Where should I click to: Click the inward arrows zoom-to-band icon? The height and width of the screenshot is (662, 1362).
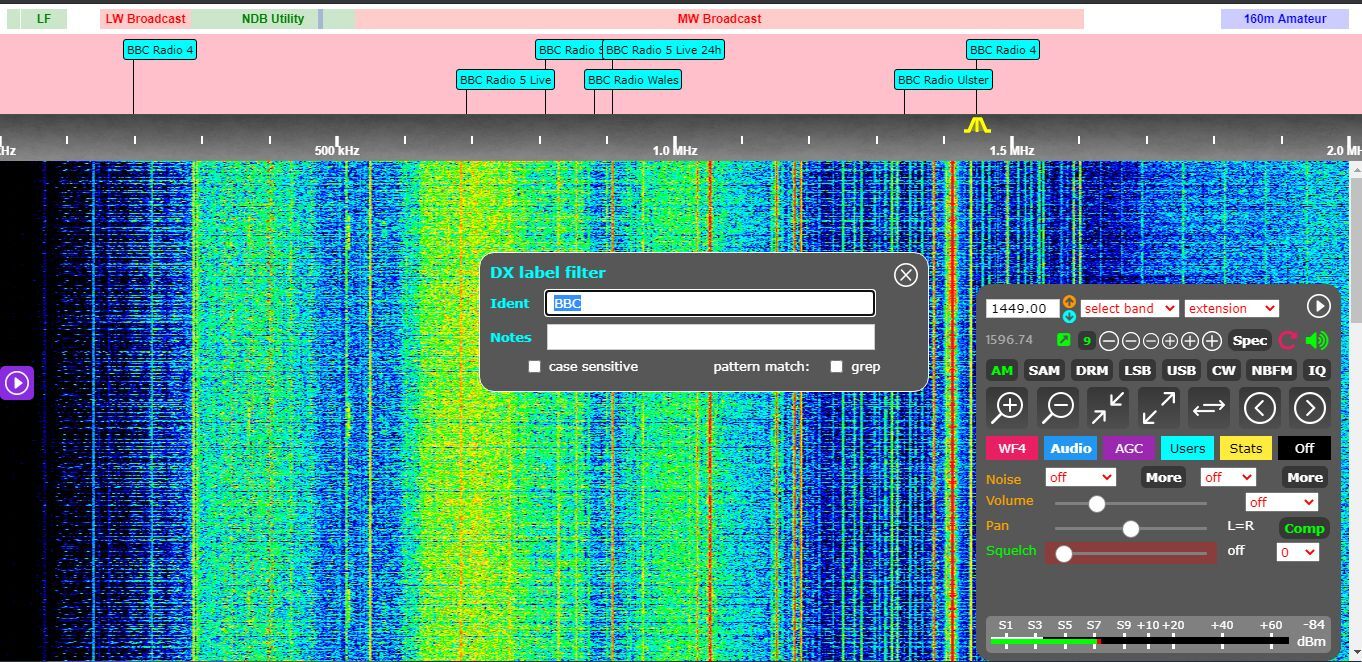point(1108,407)
